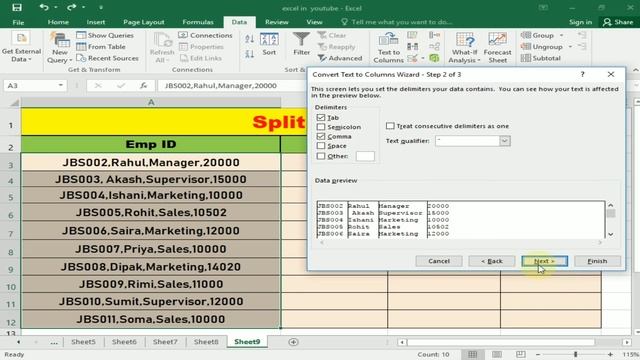The width and height of the screenshot is (640, 360).
Task: Open the Name Box dropdown
Action: 60,86
